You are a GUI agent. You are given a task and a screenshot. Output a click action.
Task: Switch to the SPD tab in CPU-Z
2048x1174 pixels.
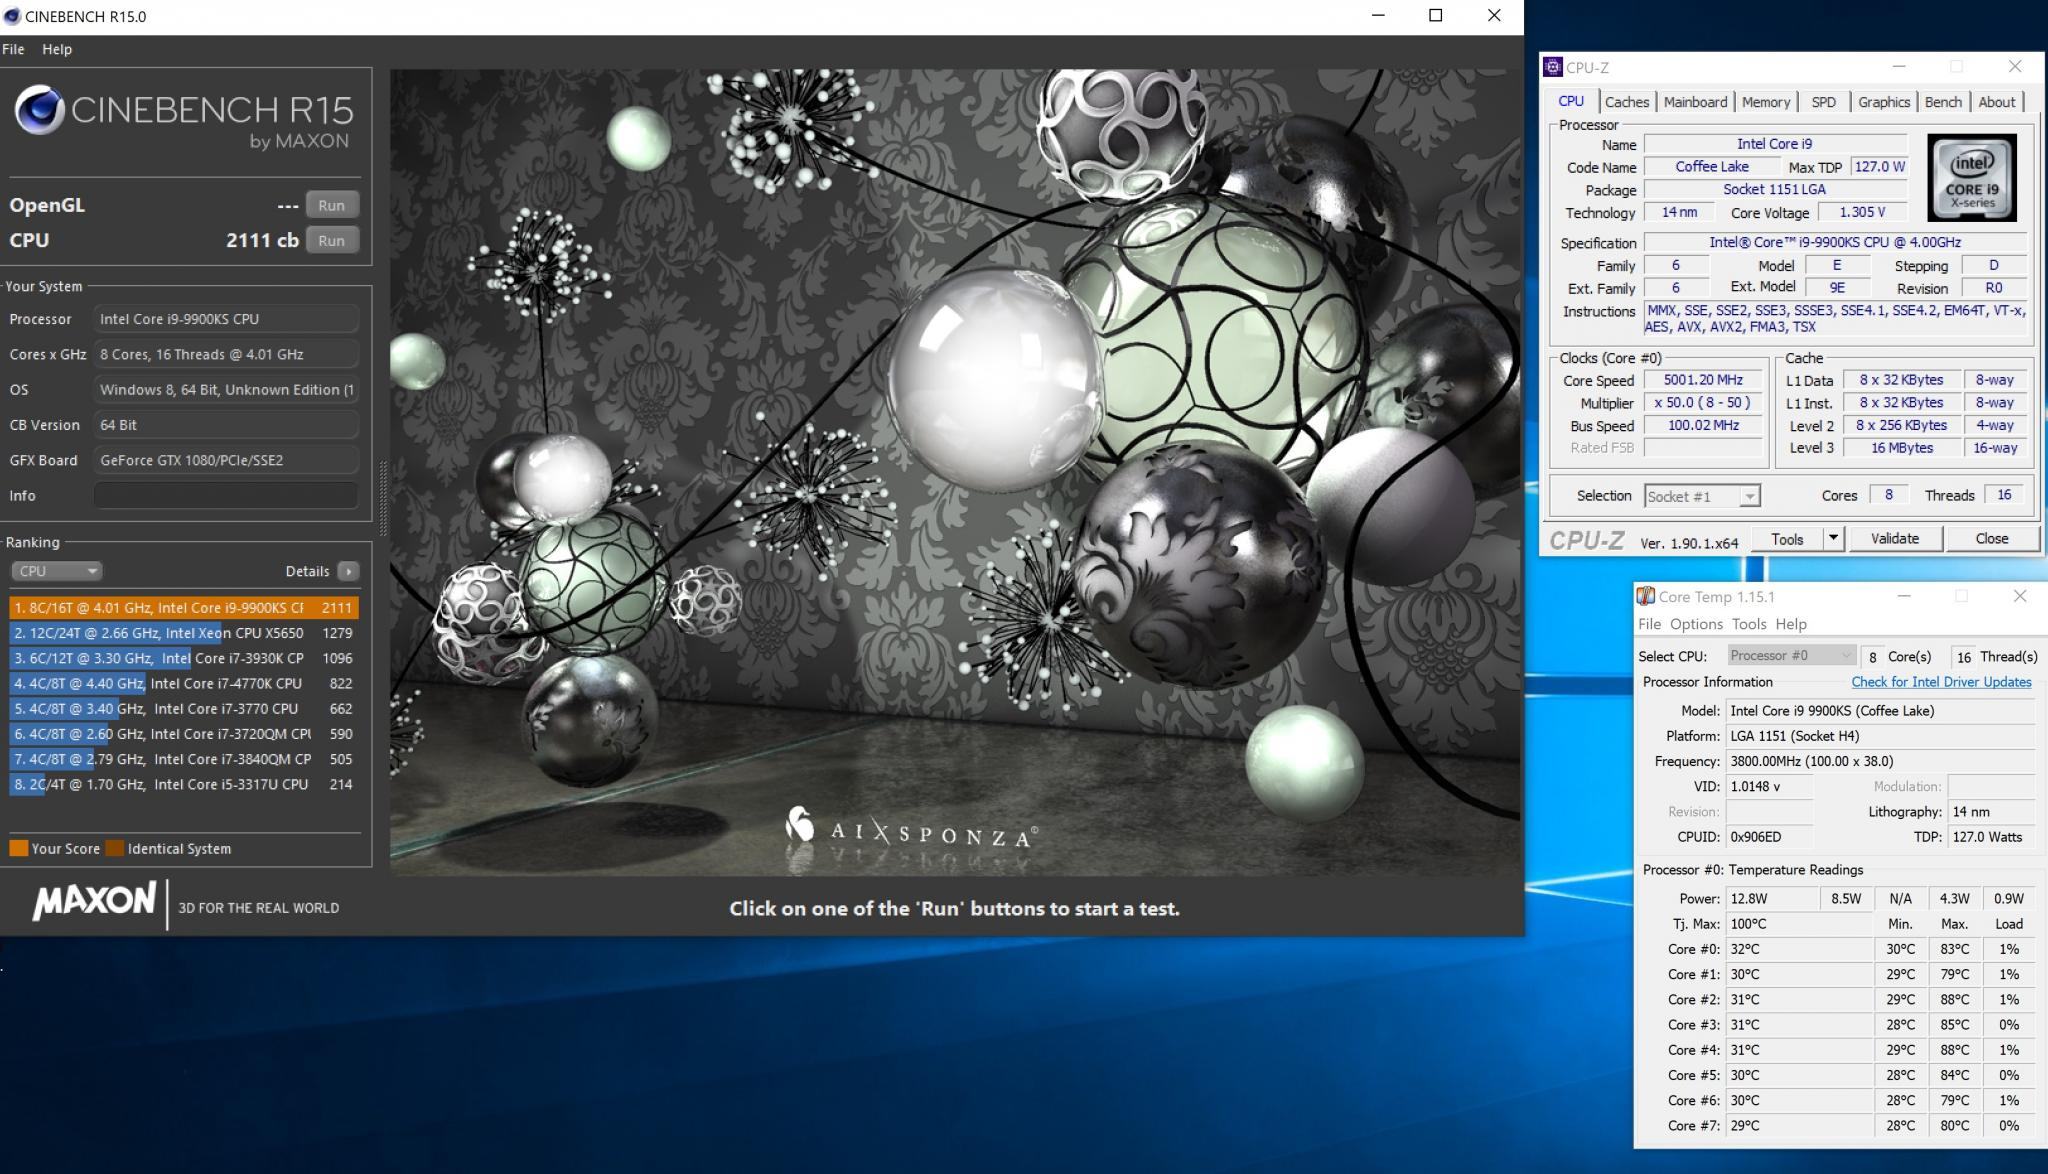1823,102
